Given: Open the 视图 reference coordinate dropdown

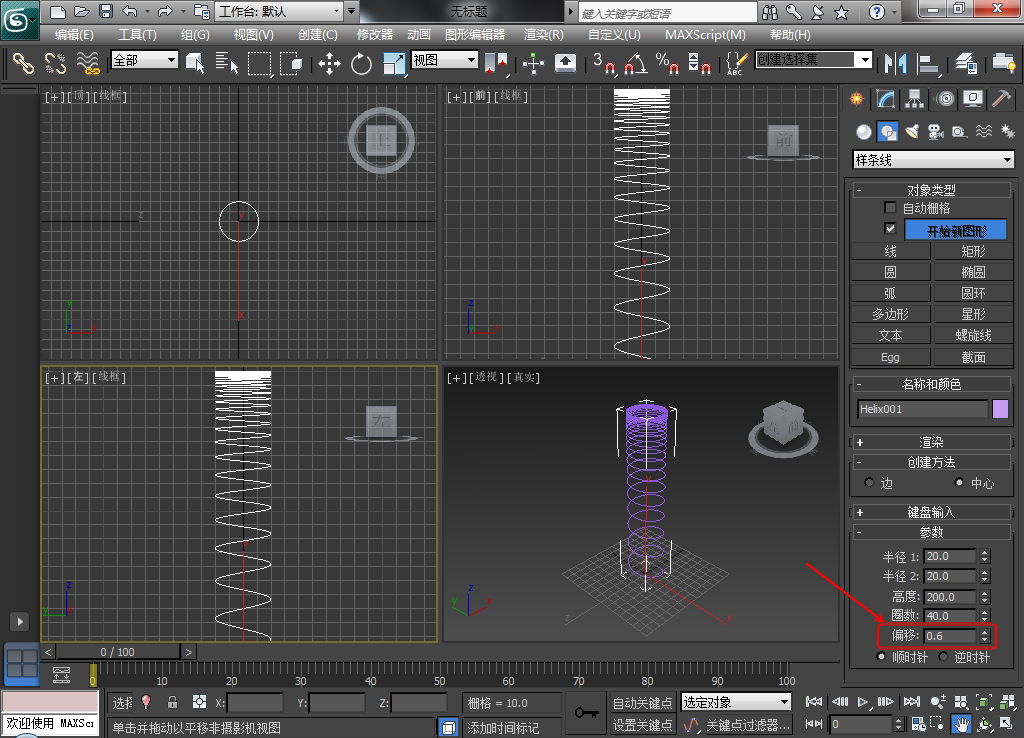Looking at the screenshot, I should tap(445, 60).
